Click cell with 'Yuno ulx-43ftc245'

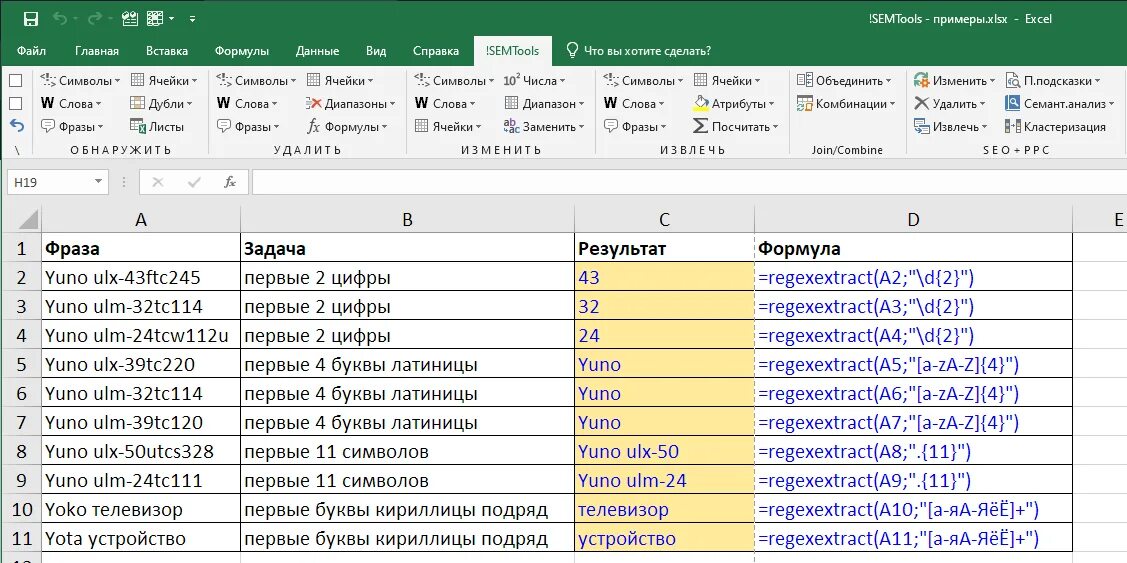[141, 278]
